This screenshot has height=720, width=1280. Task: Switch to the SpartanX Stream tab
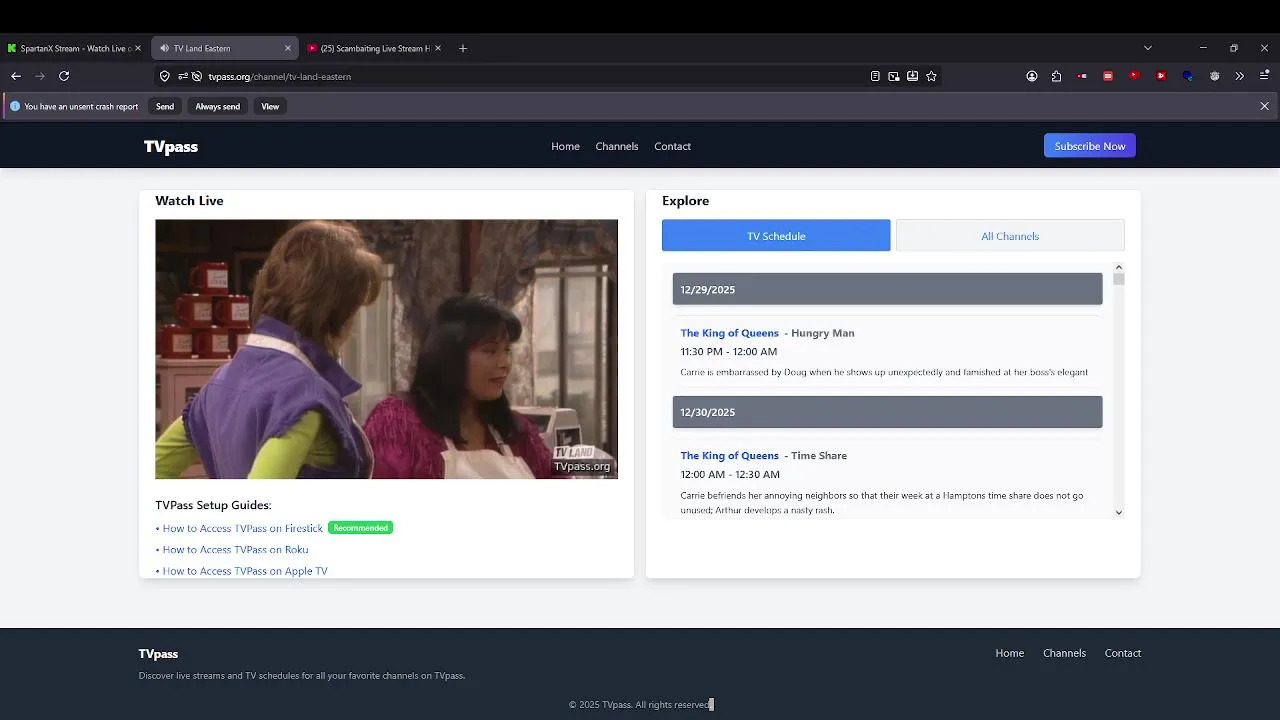point(74,48)
